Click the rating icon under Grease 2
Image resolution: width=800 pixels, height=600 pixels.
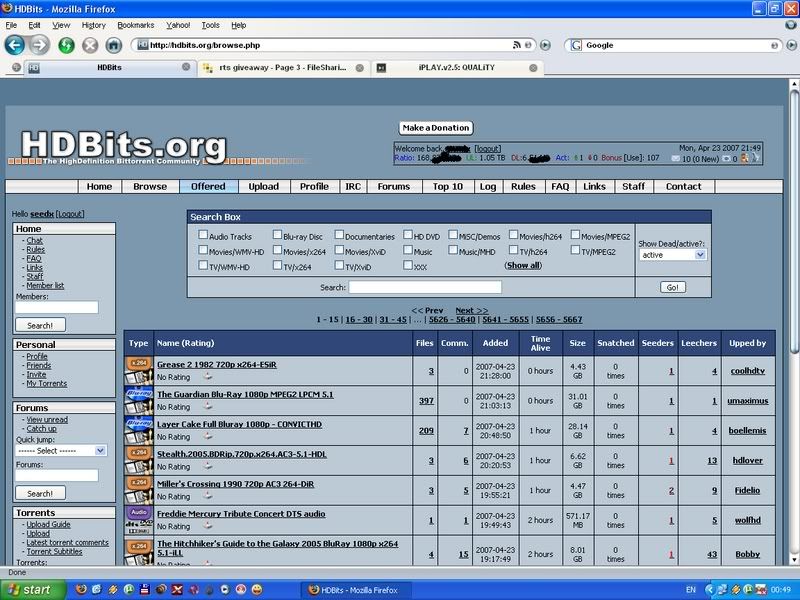[208, 377]
